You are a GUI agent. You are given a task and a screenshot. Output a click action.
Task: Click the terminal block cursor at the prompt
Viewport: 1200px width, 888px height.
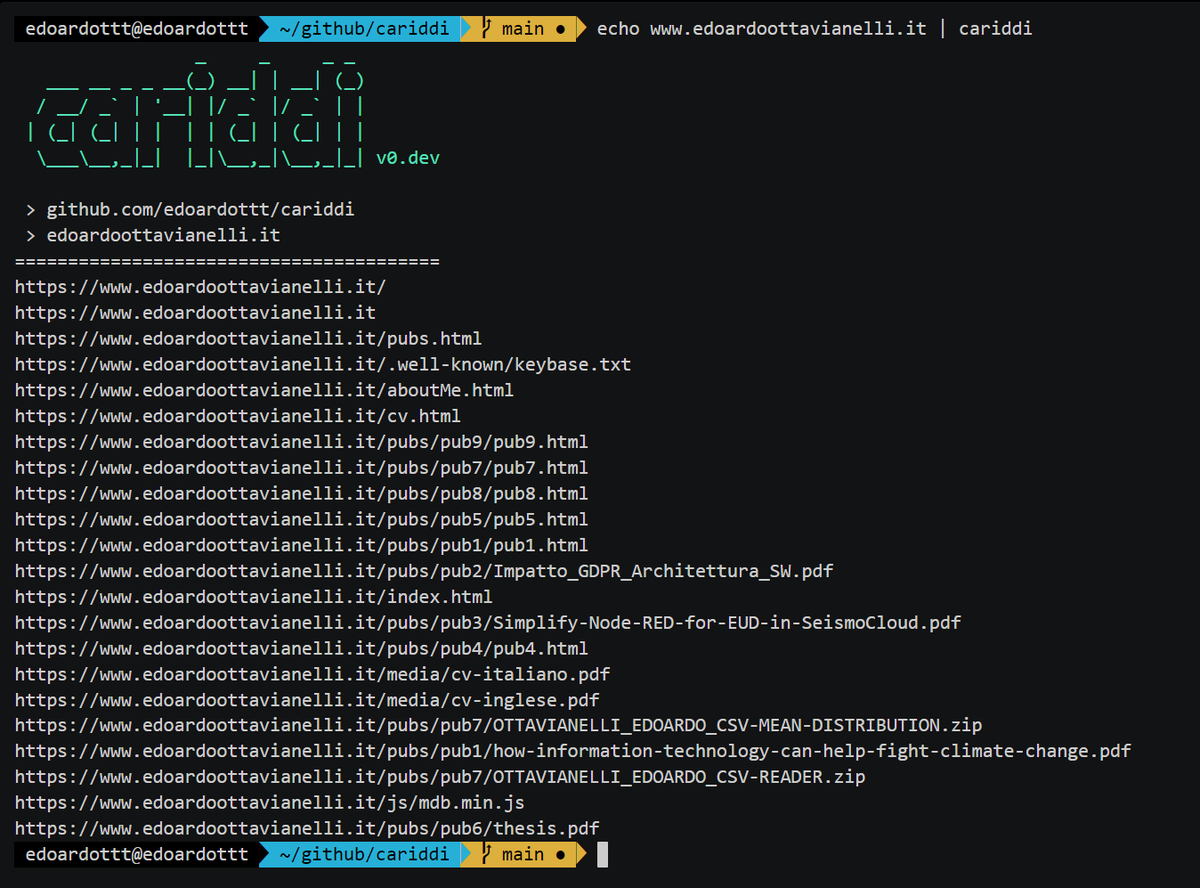(x=602, y=854)
